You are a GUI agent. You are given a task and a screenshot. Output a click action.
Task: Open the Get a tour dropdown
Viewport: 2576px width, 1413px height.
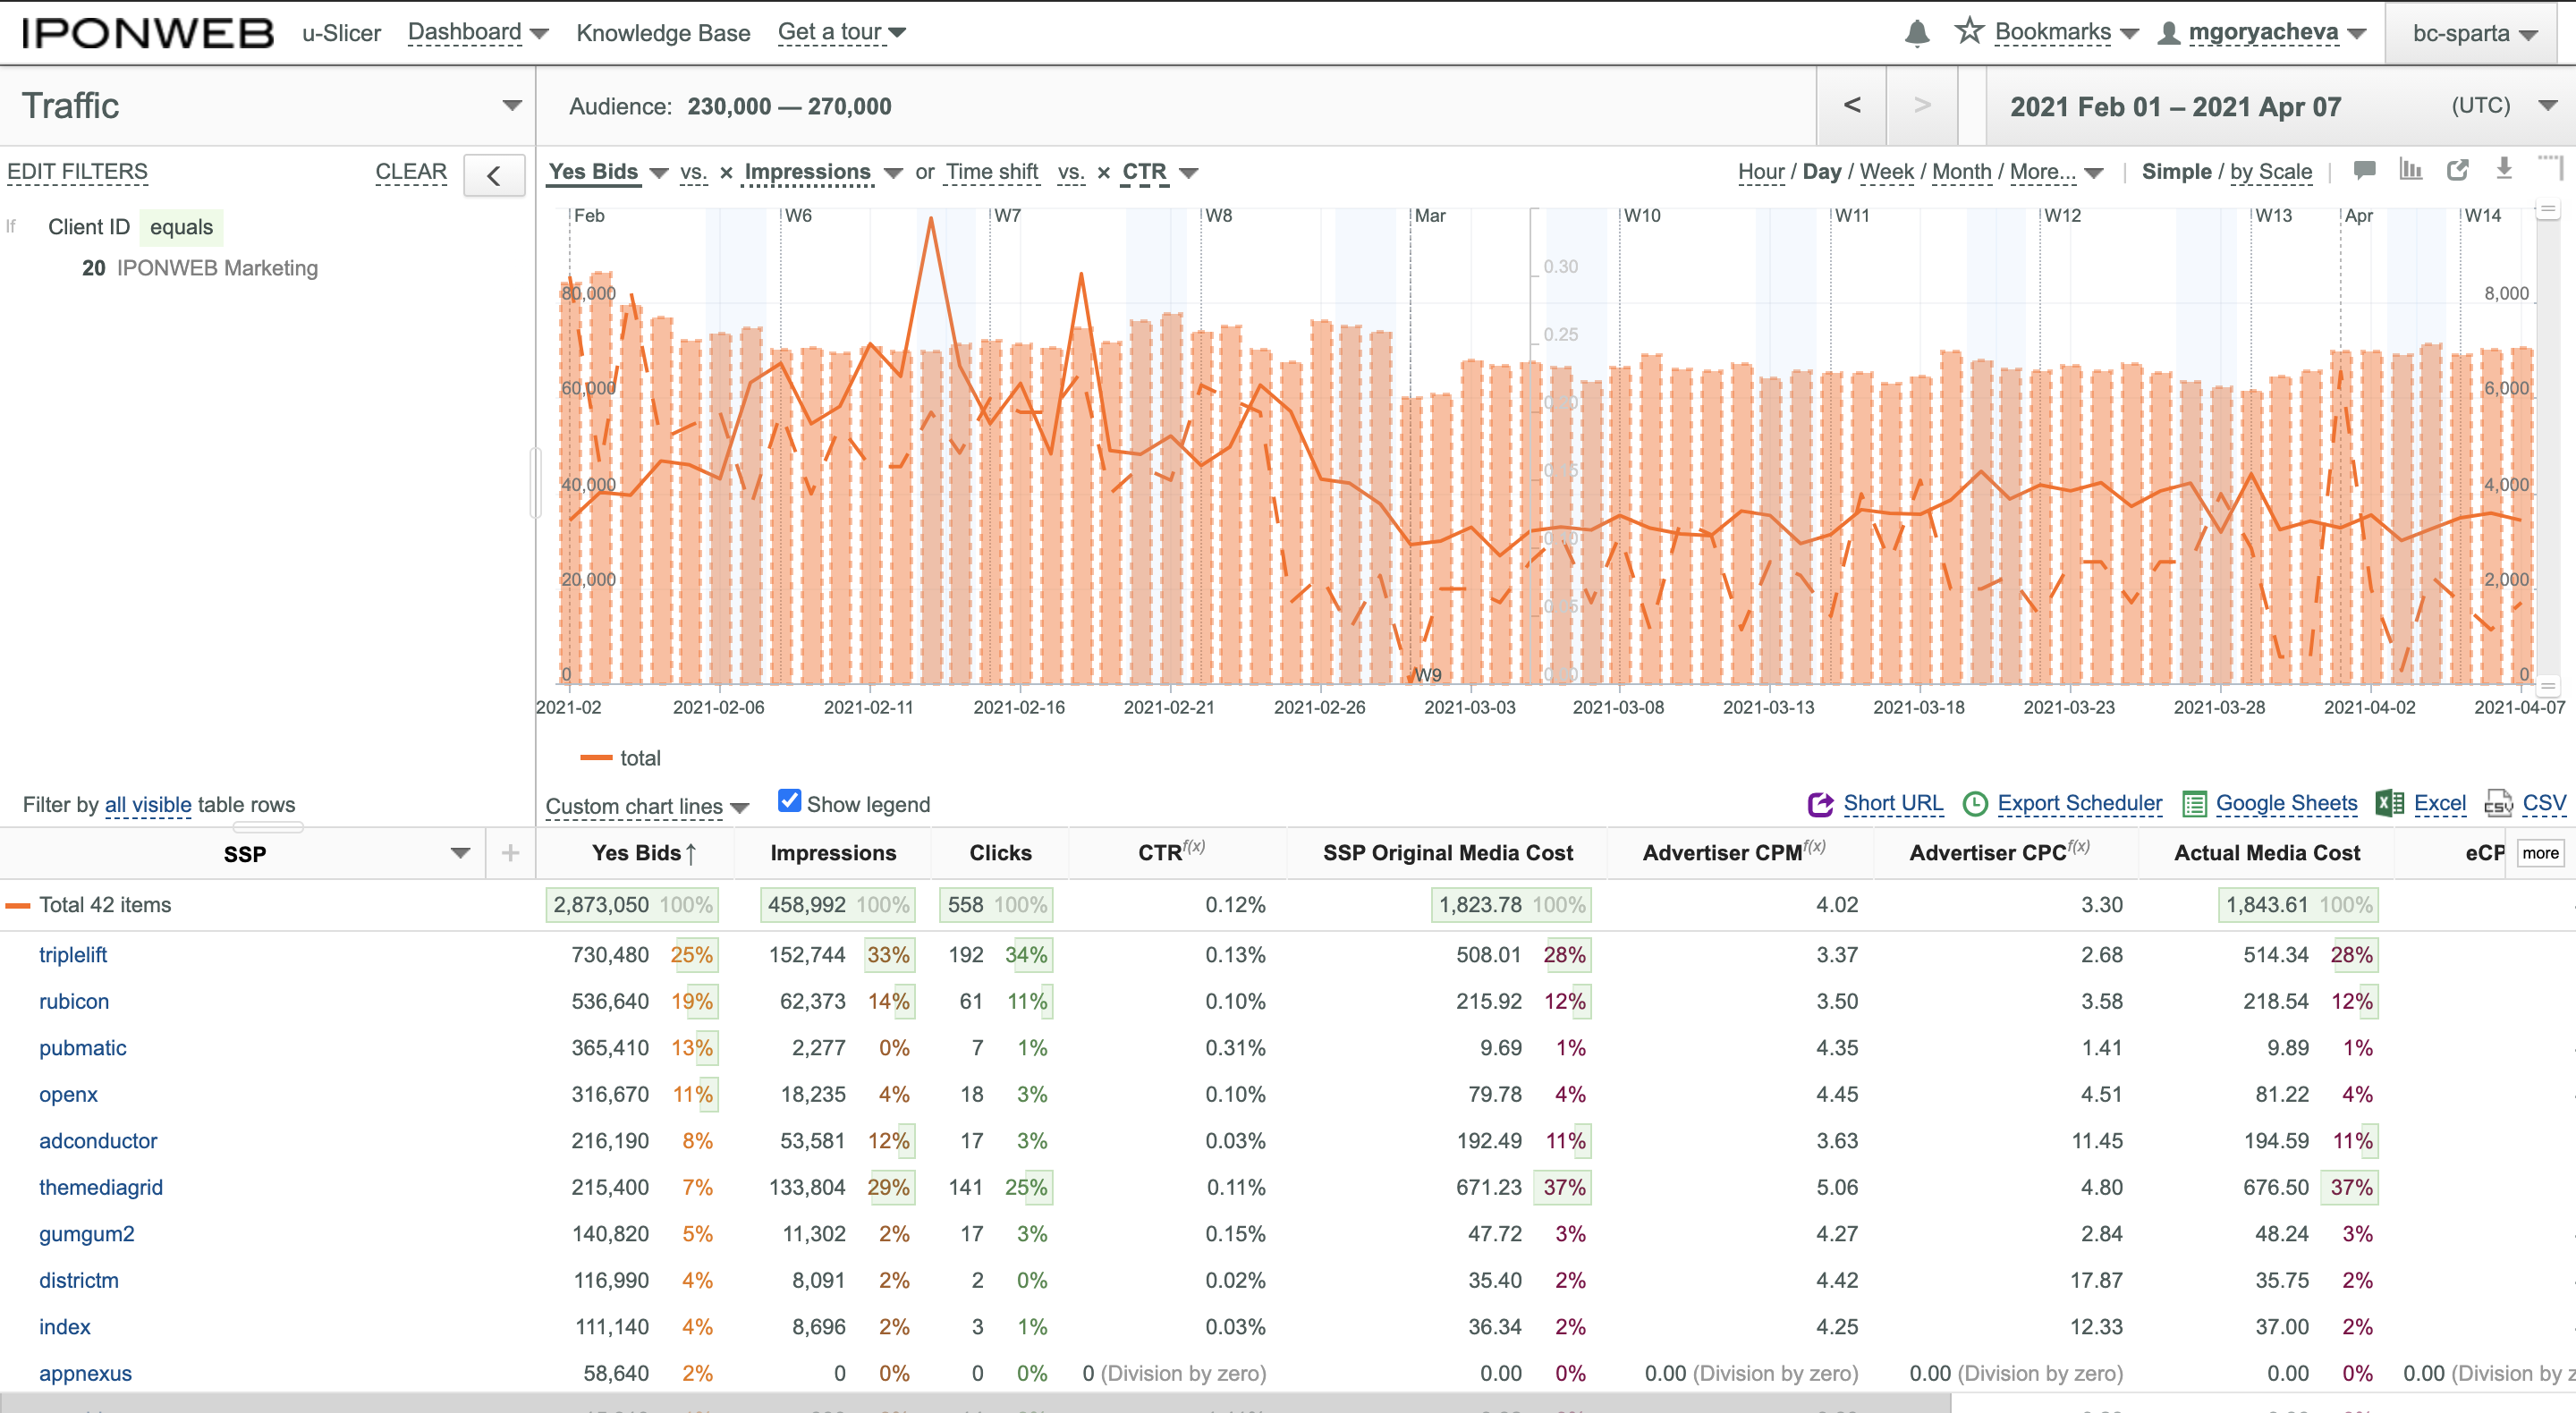(842, 33)
